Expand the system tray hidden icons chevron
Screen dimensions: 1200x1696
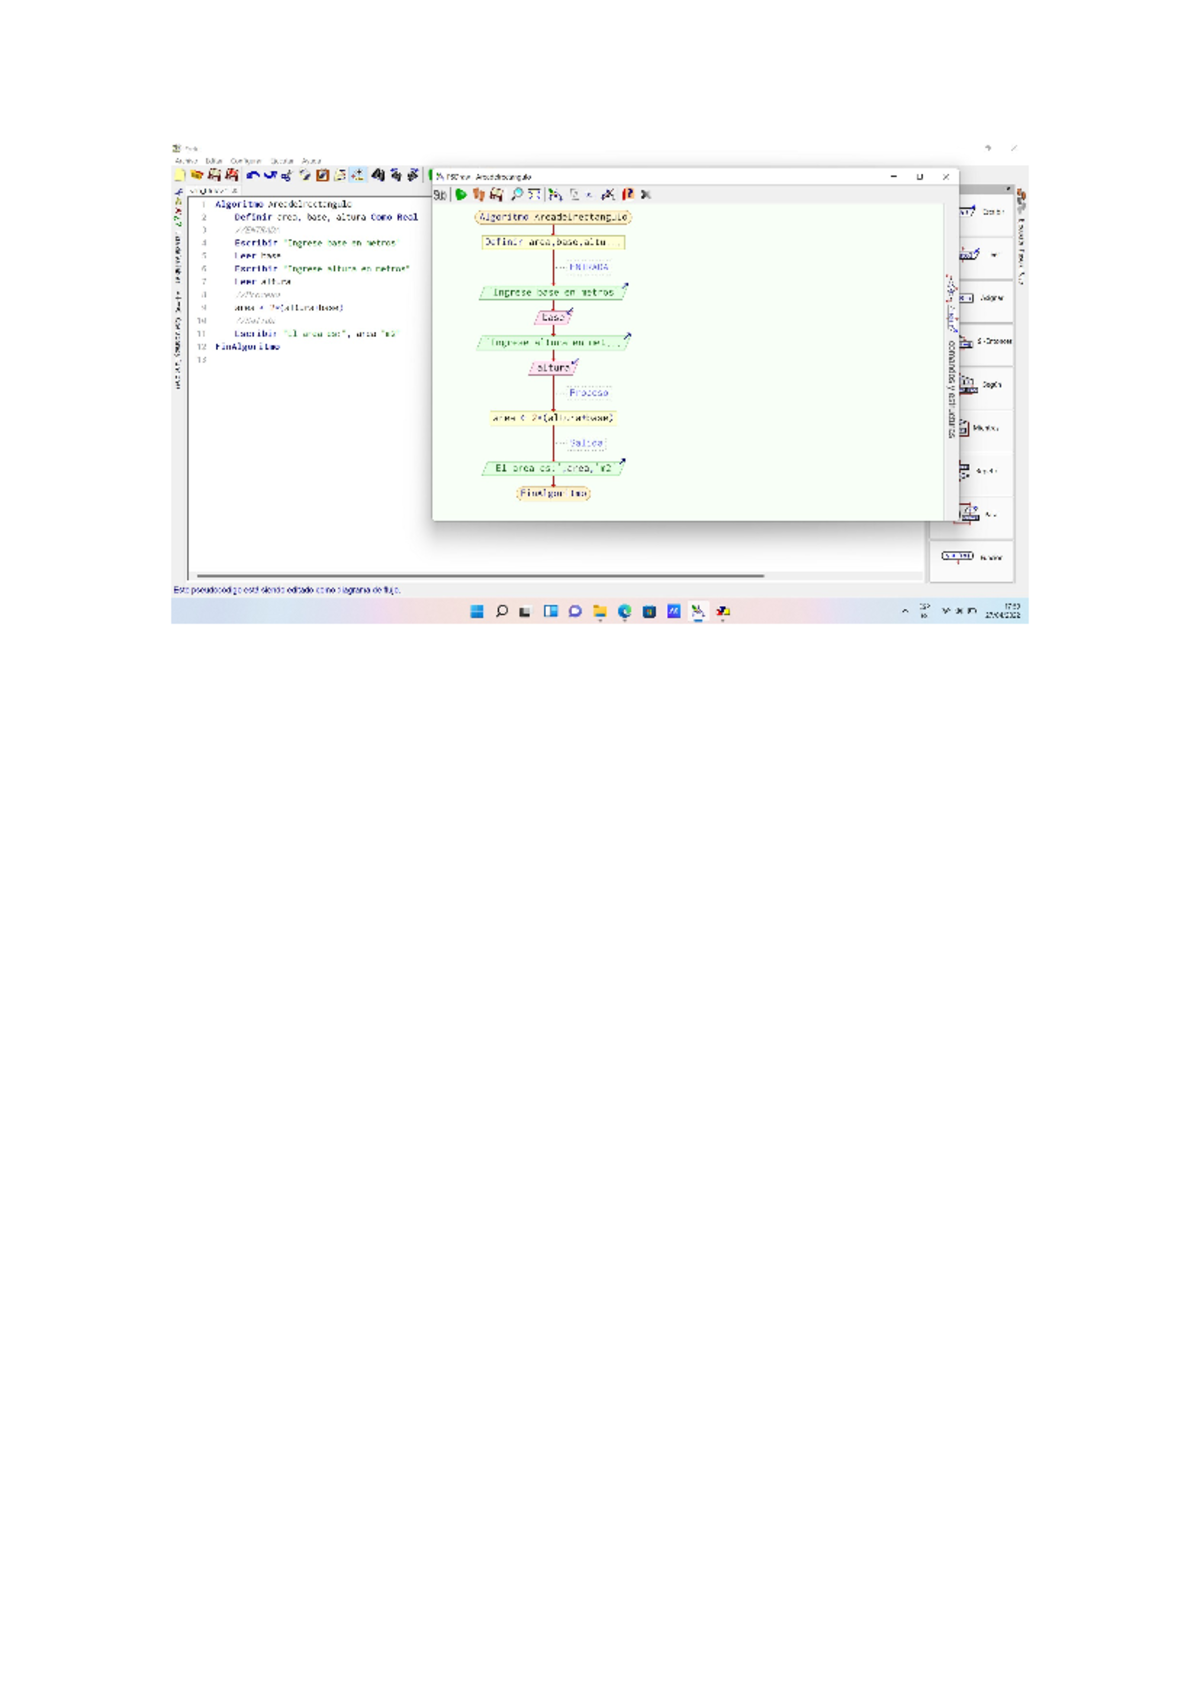coord(905,611)
